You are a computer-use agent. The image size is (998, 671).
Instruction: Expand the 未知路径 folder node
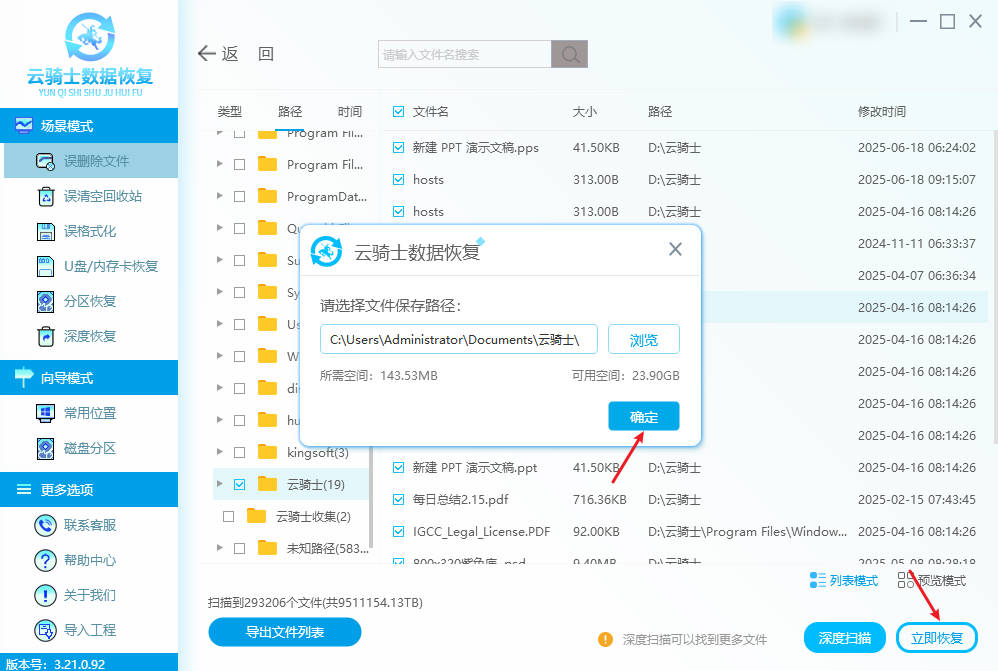[220, 548]
